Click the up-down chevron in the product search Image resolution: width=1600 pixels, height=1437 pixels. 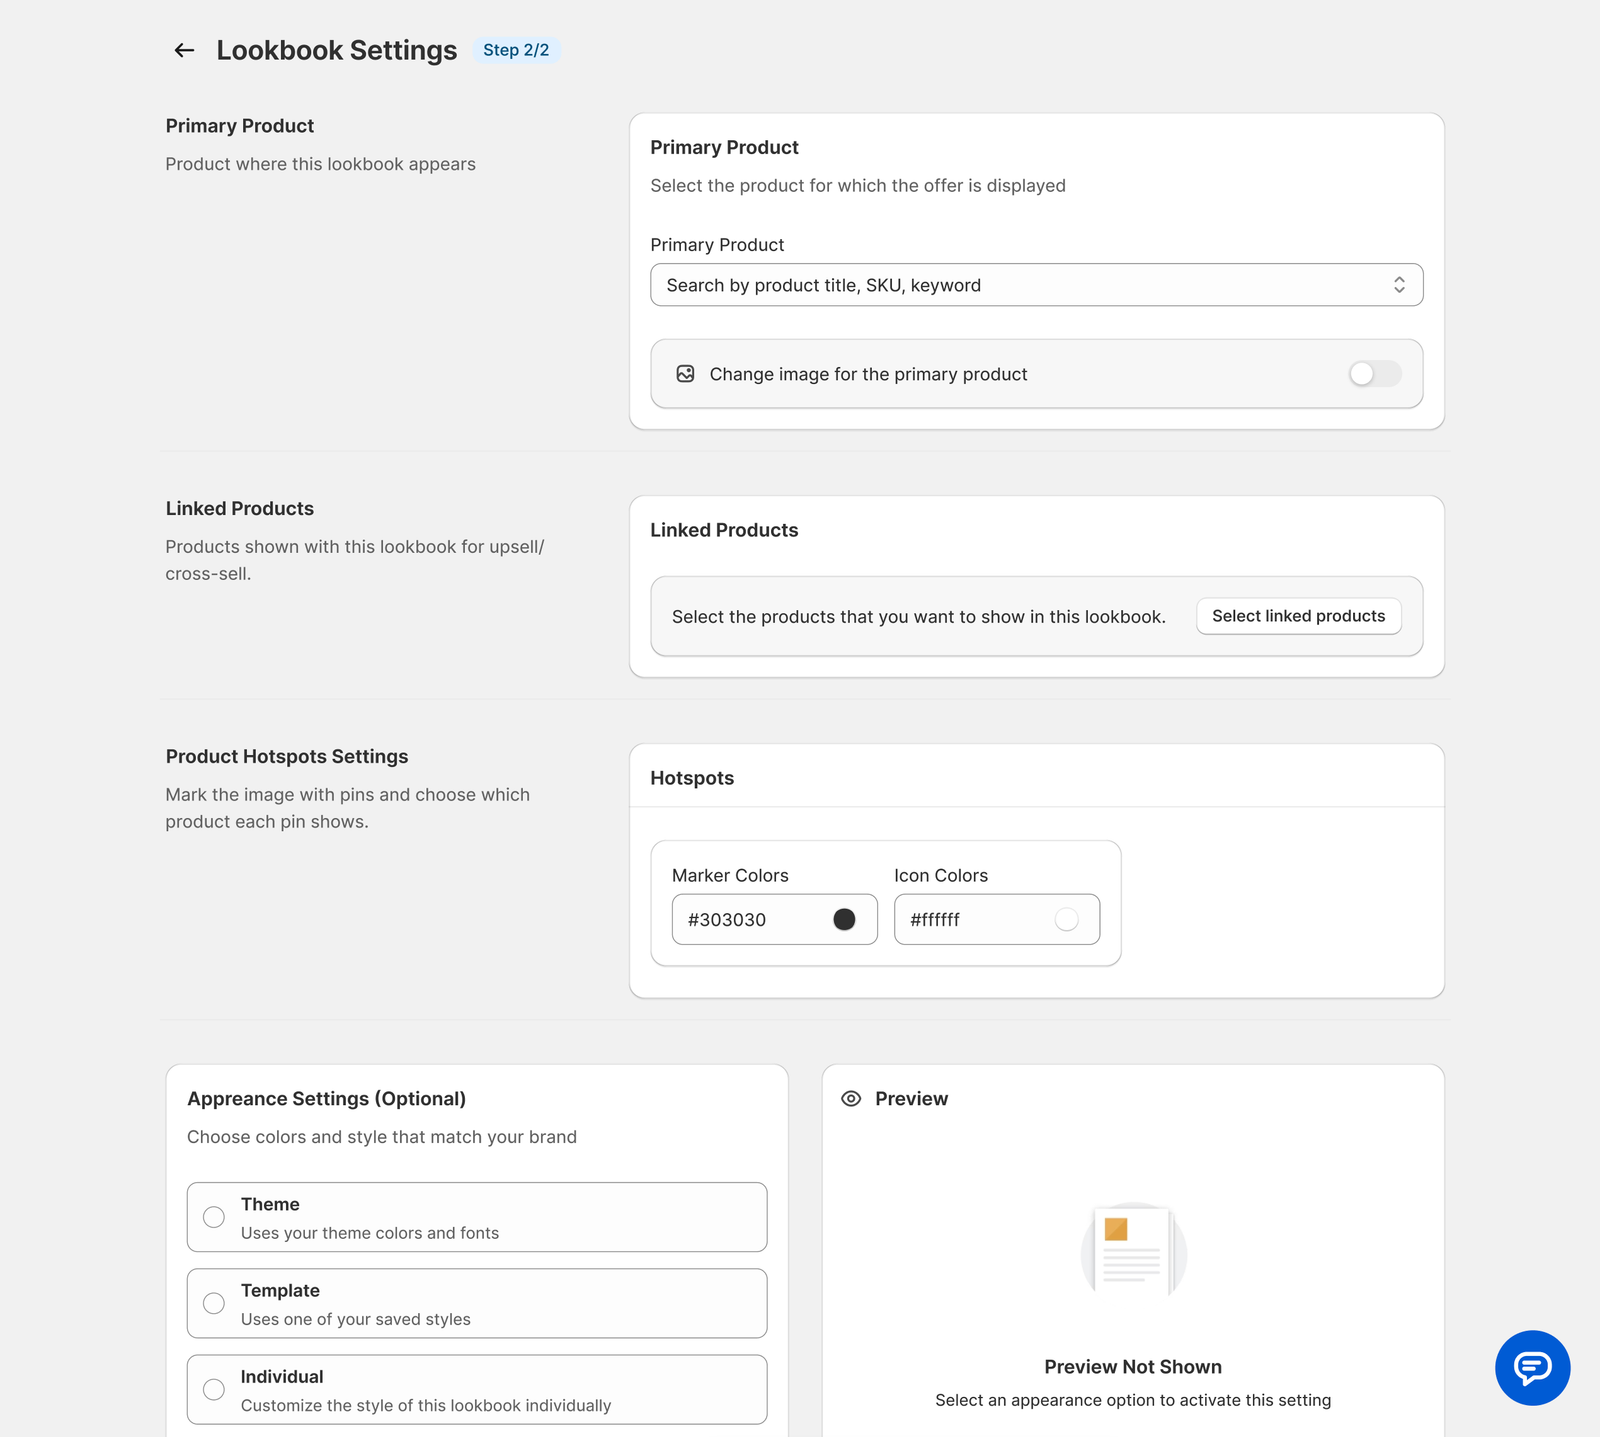tap(1399, 285)
